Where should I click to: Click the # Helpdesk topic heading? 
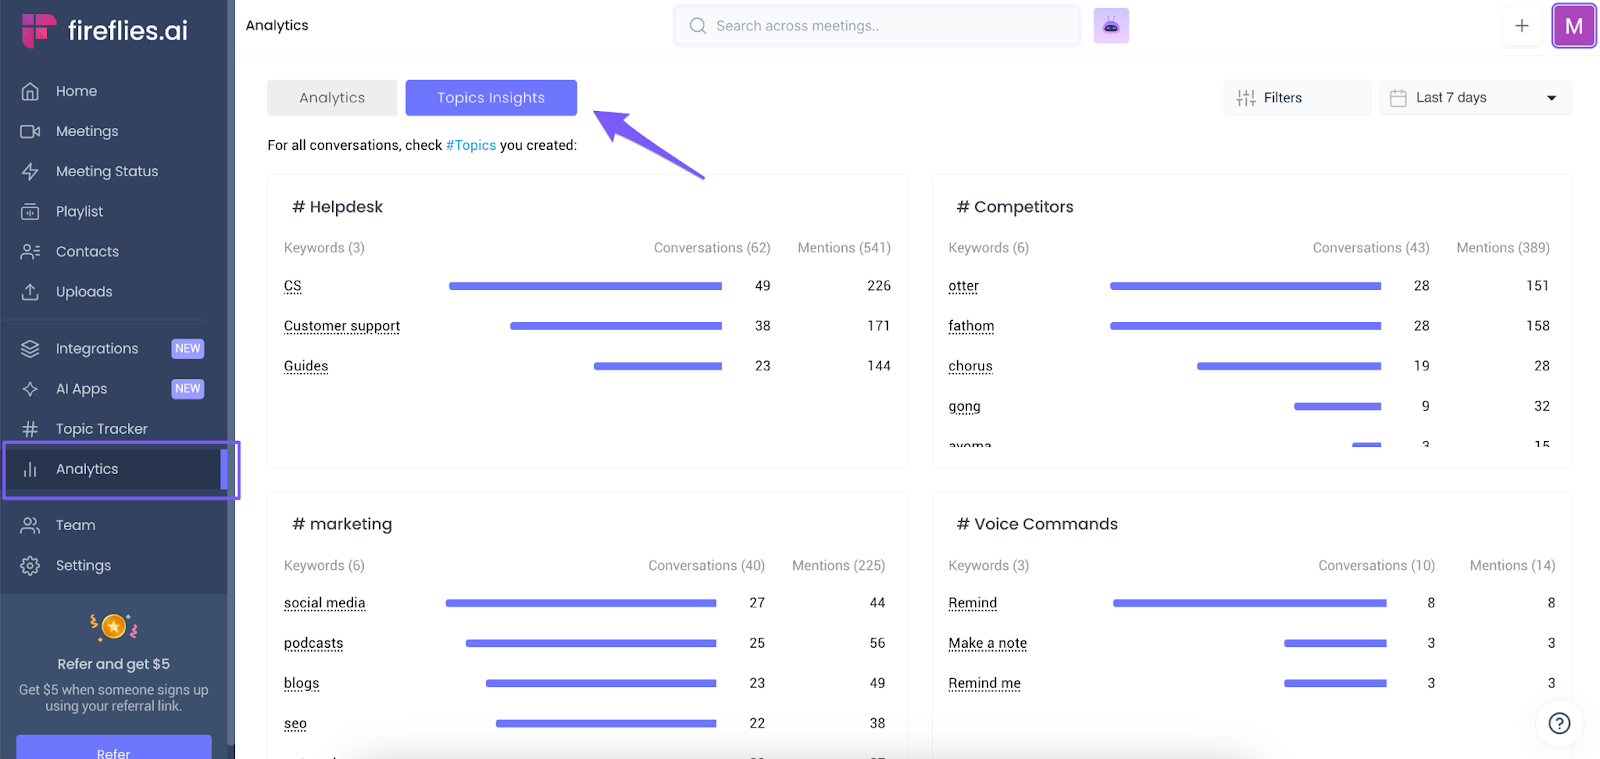pos(337,207)
